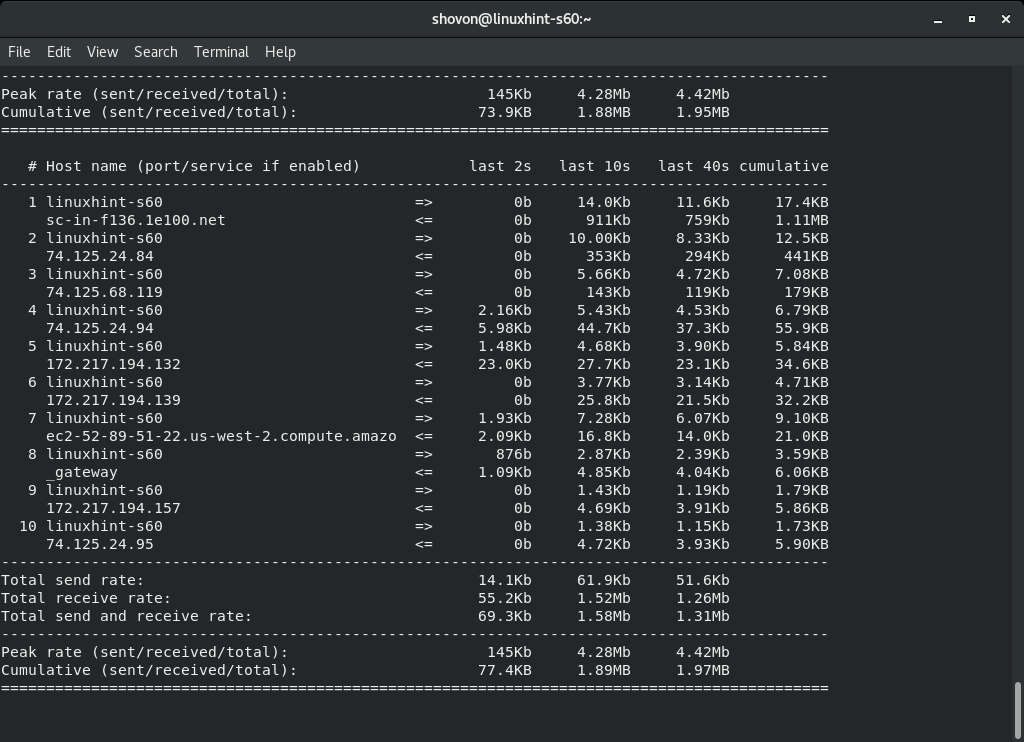This screenshot has height=742, width=1024.
Task: Open the File menu
Action: tap(18, 51)
